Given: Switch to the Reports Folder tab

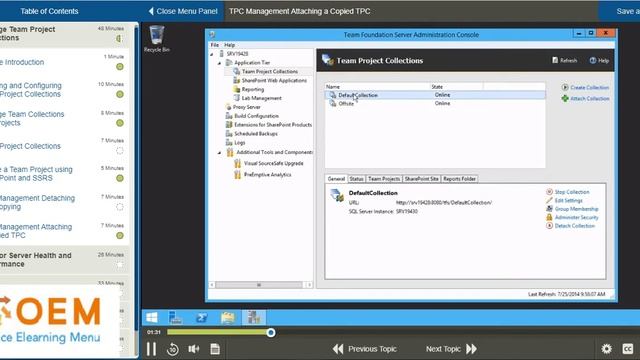Looking at the screenshot, I should 459,179.
